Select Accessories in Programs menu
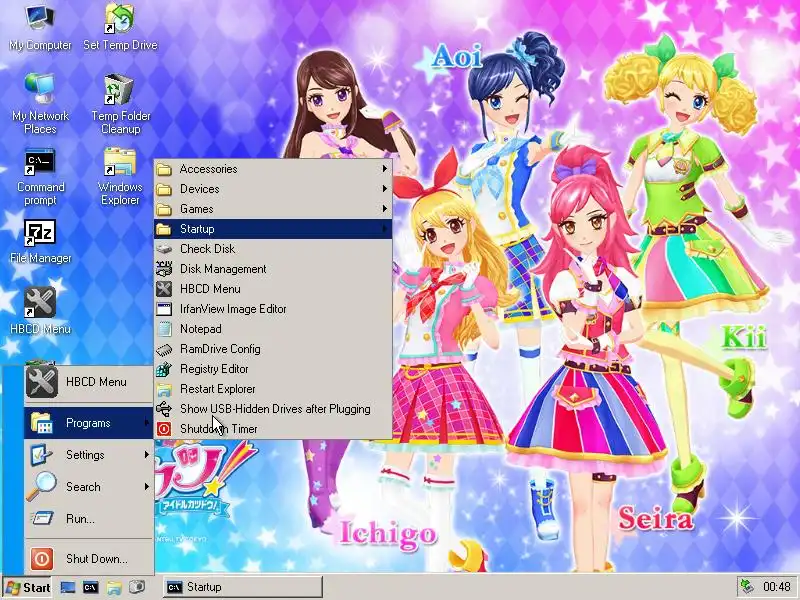The height and width of the screenshot is (600, 800). click(x=273, y=169)
